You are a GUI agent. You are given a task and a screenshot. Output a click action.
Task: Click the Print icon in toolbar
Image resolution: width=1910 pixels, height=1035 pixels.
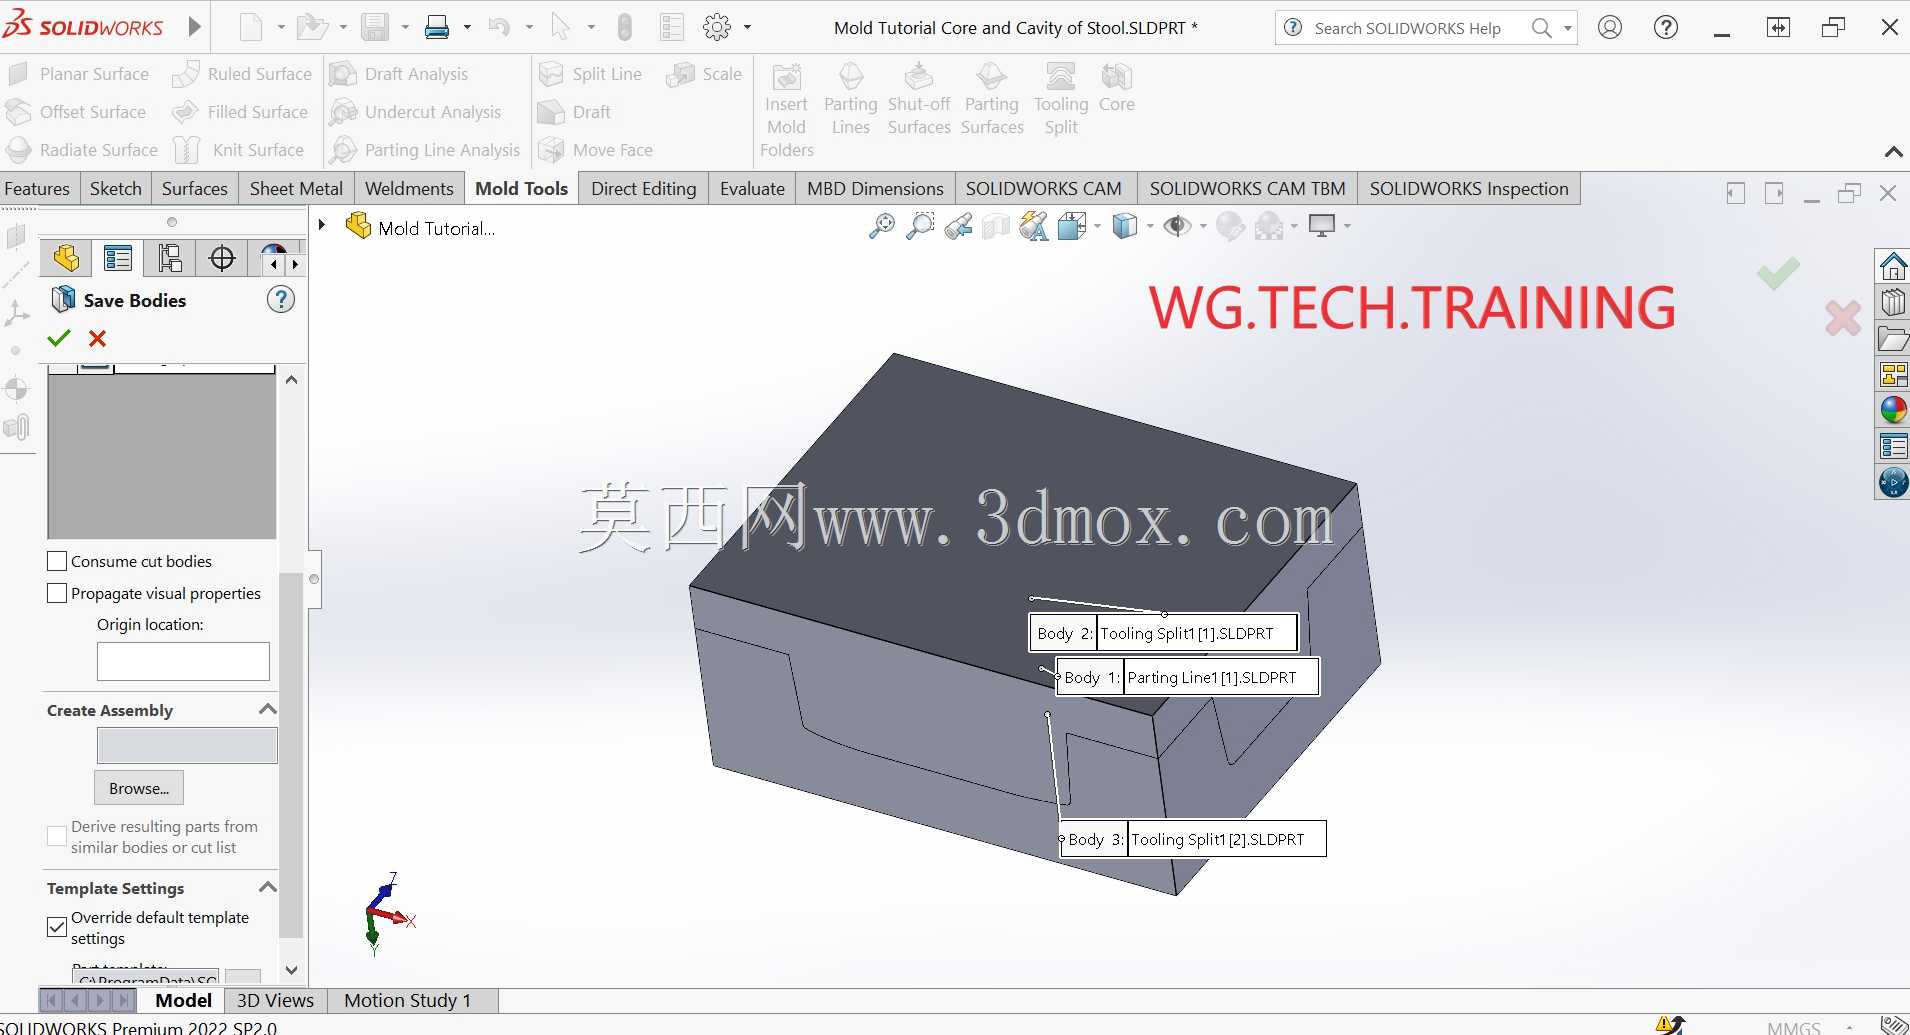point(437,27)
